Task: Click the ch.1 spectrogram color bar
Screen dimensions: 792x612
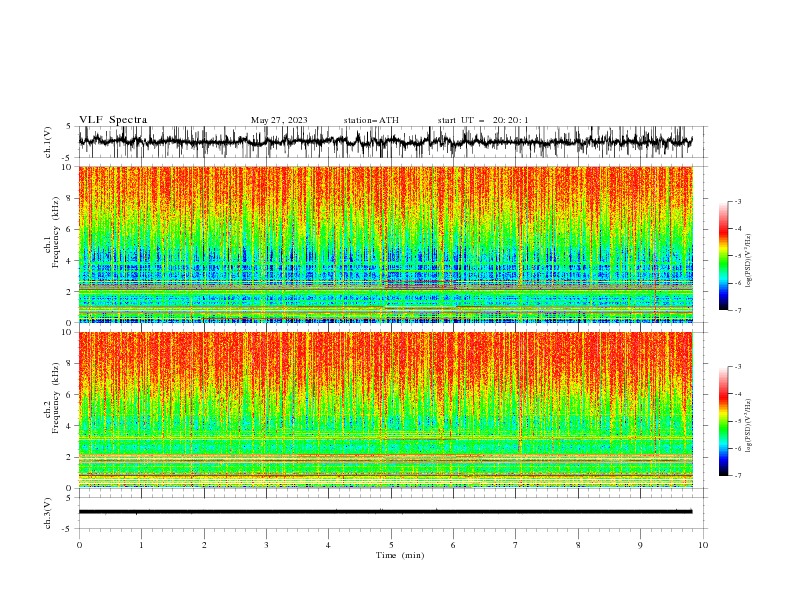Action: 723,256
